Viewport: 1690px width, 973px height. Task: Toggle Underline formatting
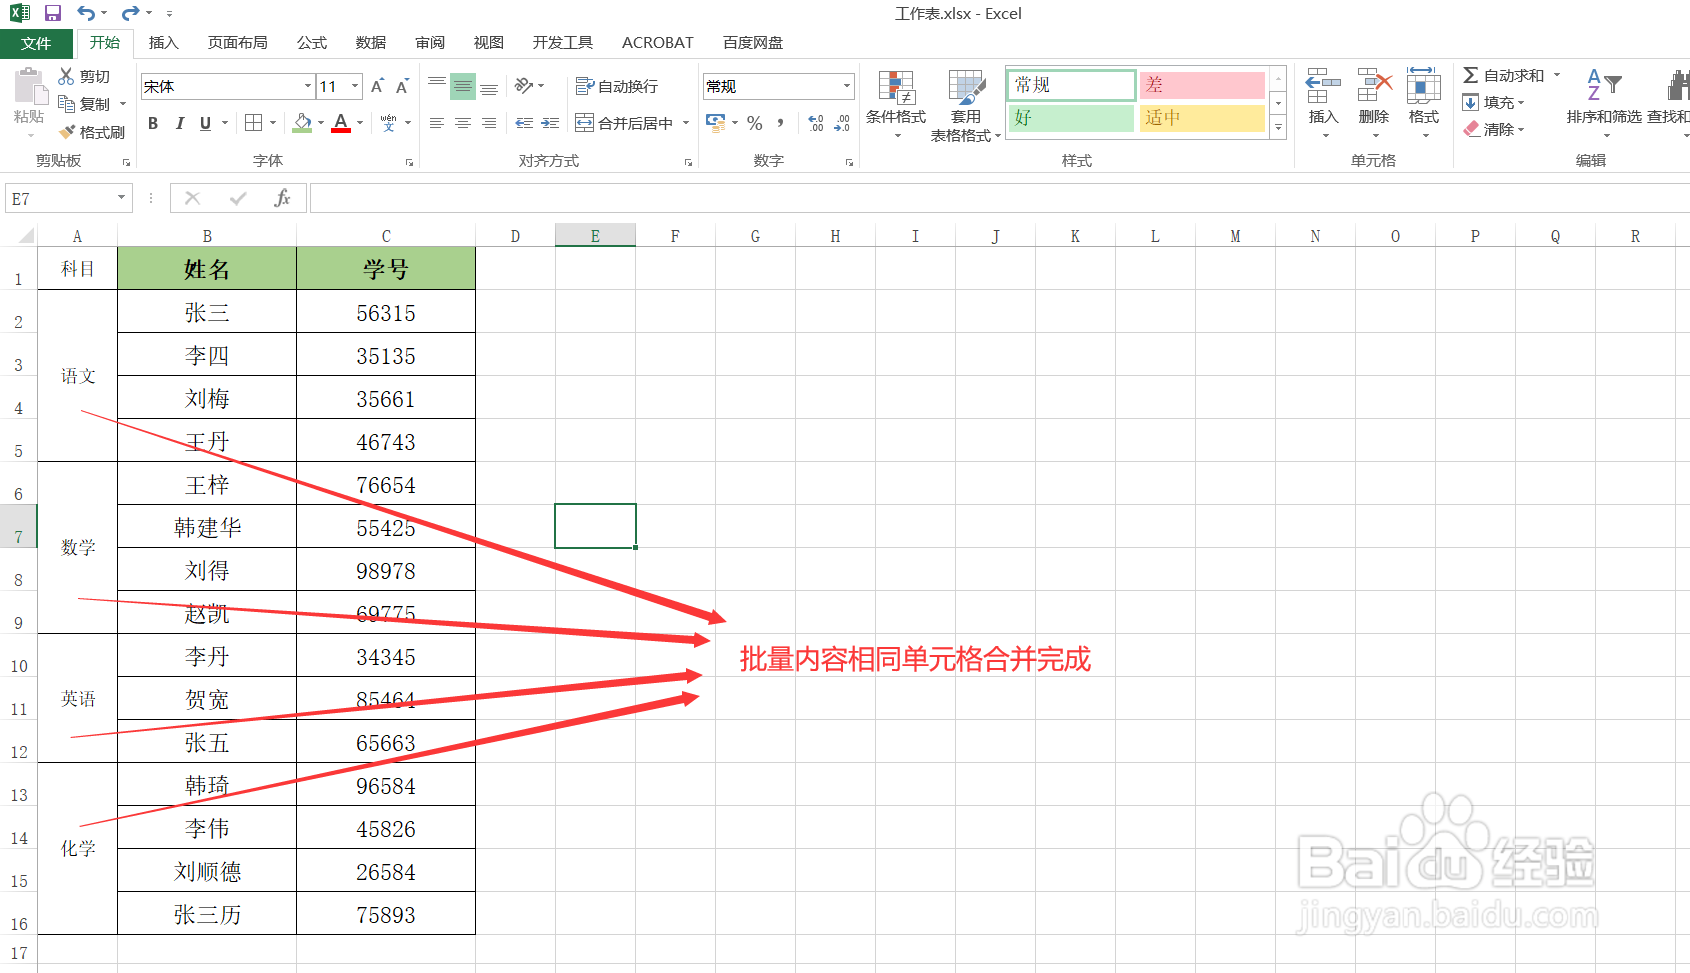pos(205,123)
